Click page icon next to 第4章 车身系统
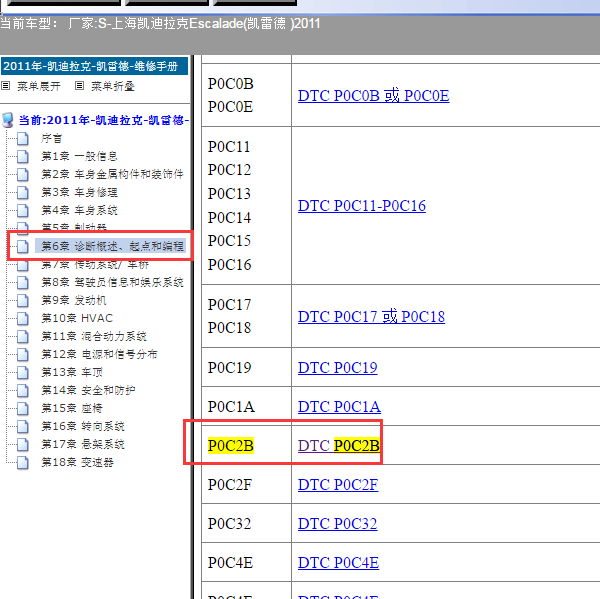 (x=23, y=210)
